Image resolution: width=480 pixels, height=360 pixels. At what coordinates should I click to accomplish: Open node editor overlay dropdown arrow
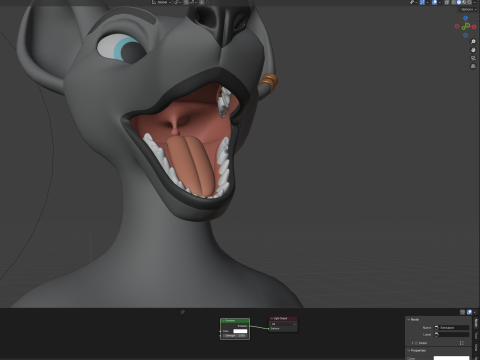pos(474,312)
